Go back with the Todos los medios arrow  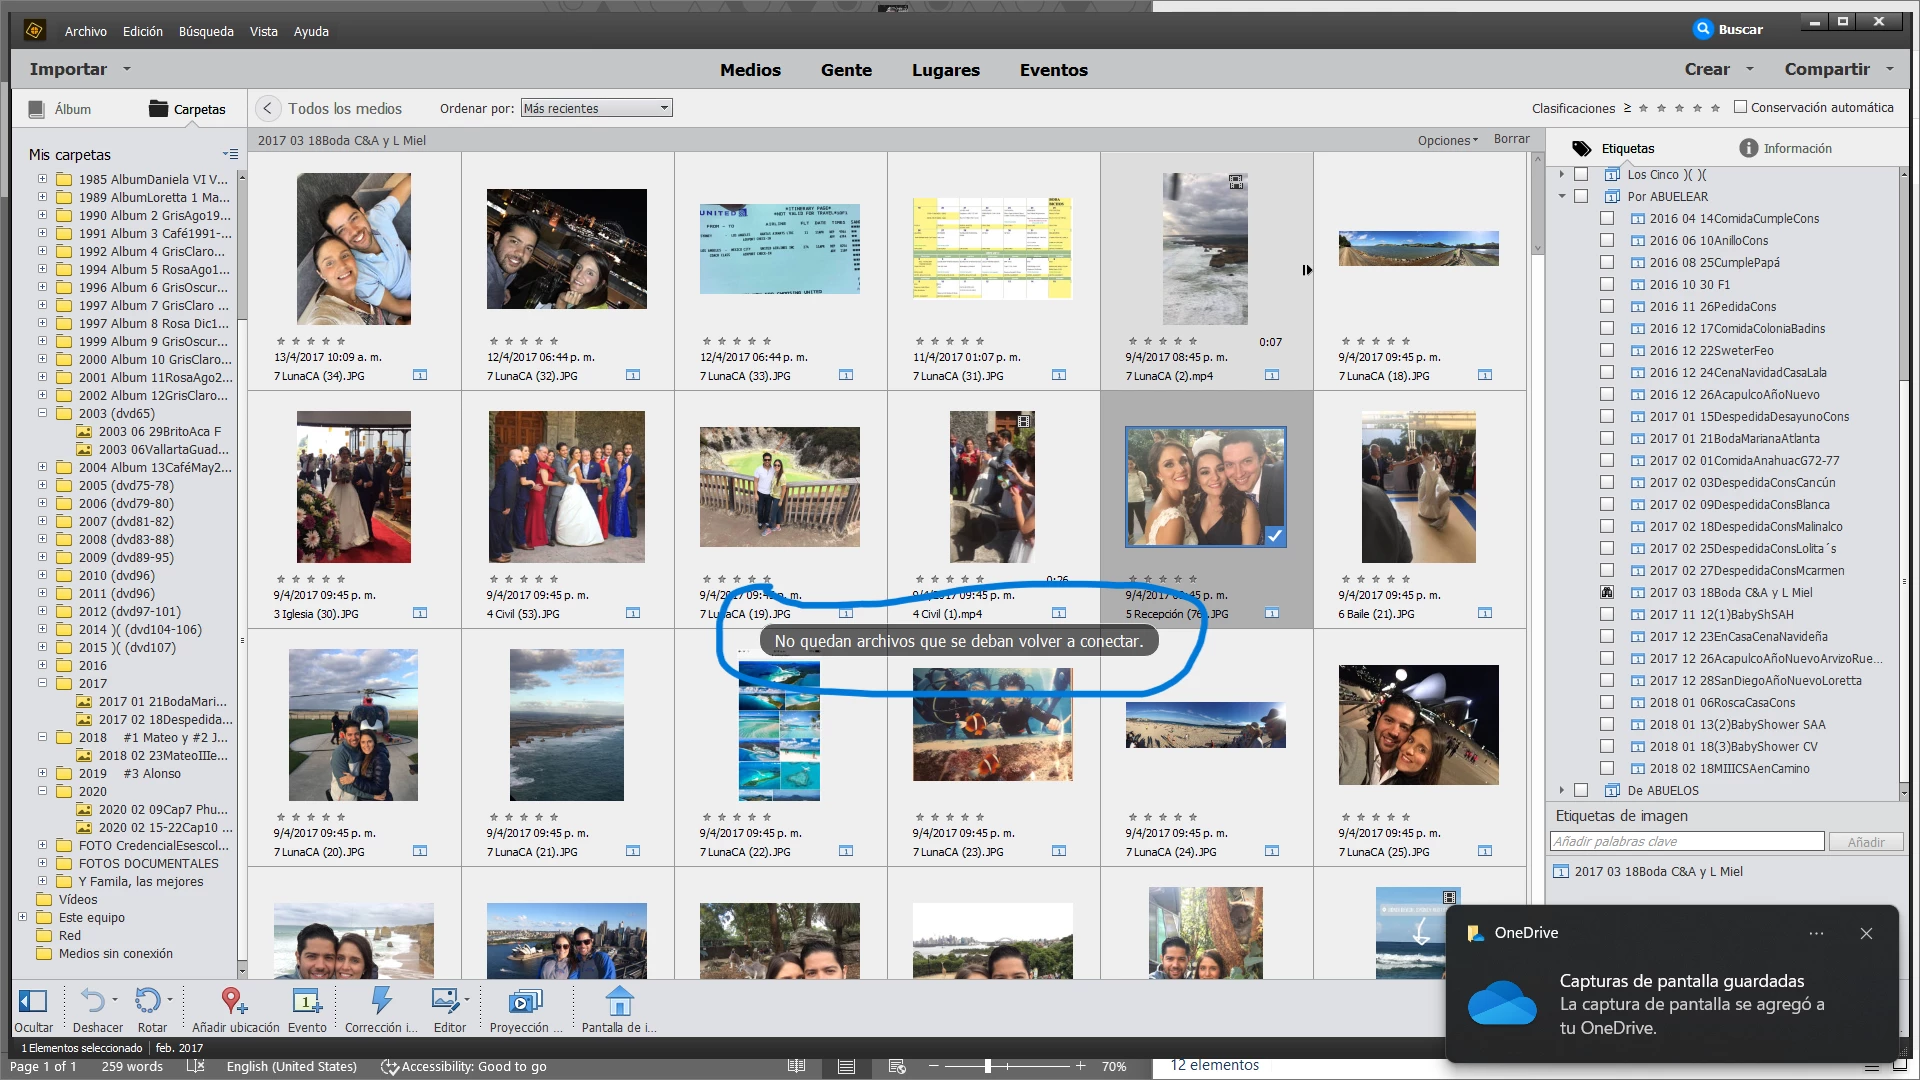coord(267,109)
